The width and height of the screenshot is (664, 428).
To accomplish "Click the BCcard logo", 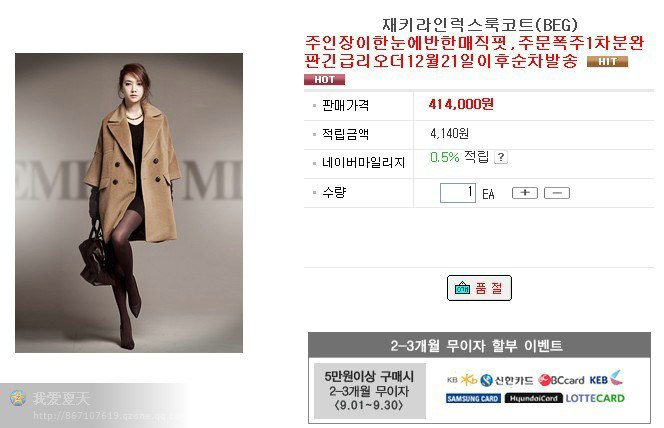I will click(x=561, y=380).
